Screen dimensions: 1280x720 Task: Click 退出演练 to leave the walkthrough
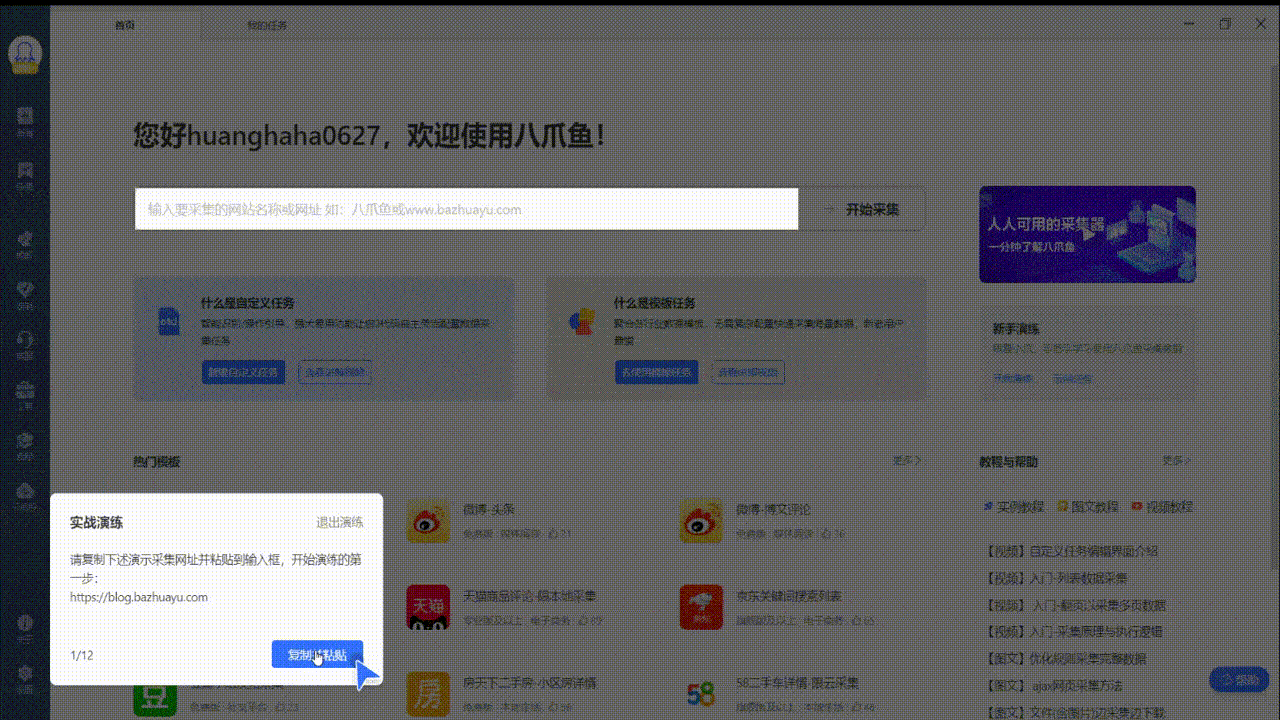click(340, 522)
